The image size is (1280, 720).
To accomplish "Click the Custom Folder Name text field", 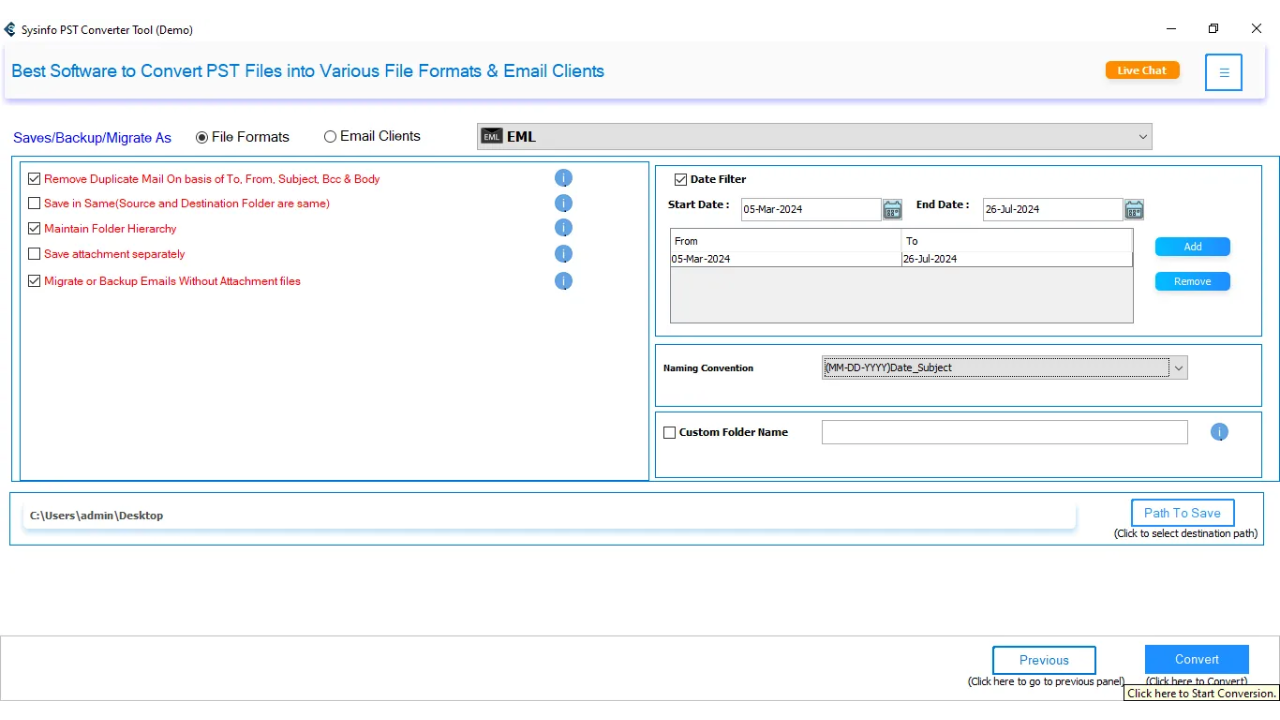I will click(1005, 432).
